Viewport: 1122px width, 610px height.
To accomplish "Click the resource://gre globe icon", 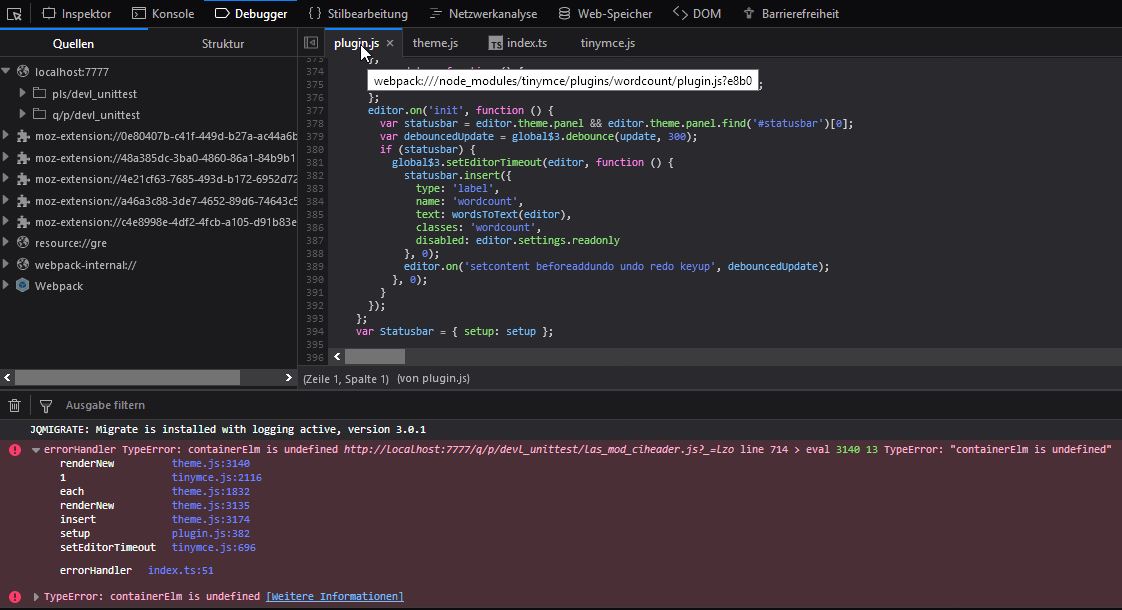I will tap(23, 243).
